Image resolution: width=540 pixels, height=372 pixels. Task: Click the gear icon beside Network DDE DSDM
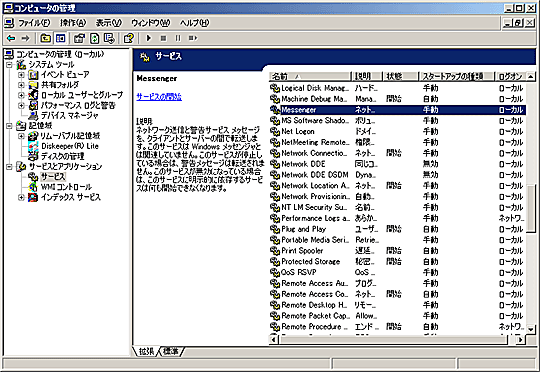click(x=275, y=175)
